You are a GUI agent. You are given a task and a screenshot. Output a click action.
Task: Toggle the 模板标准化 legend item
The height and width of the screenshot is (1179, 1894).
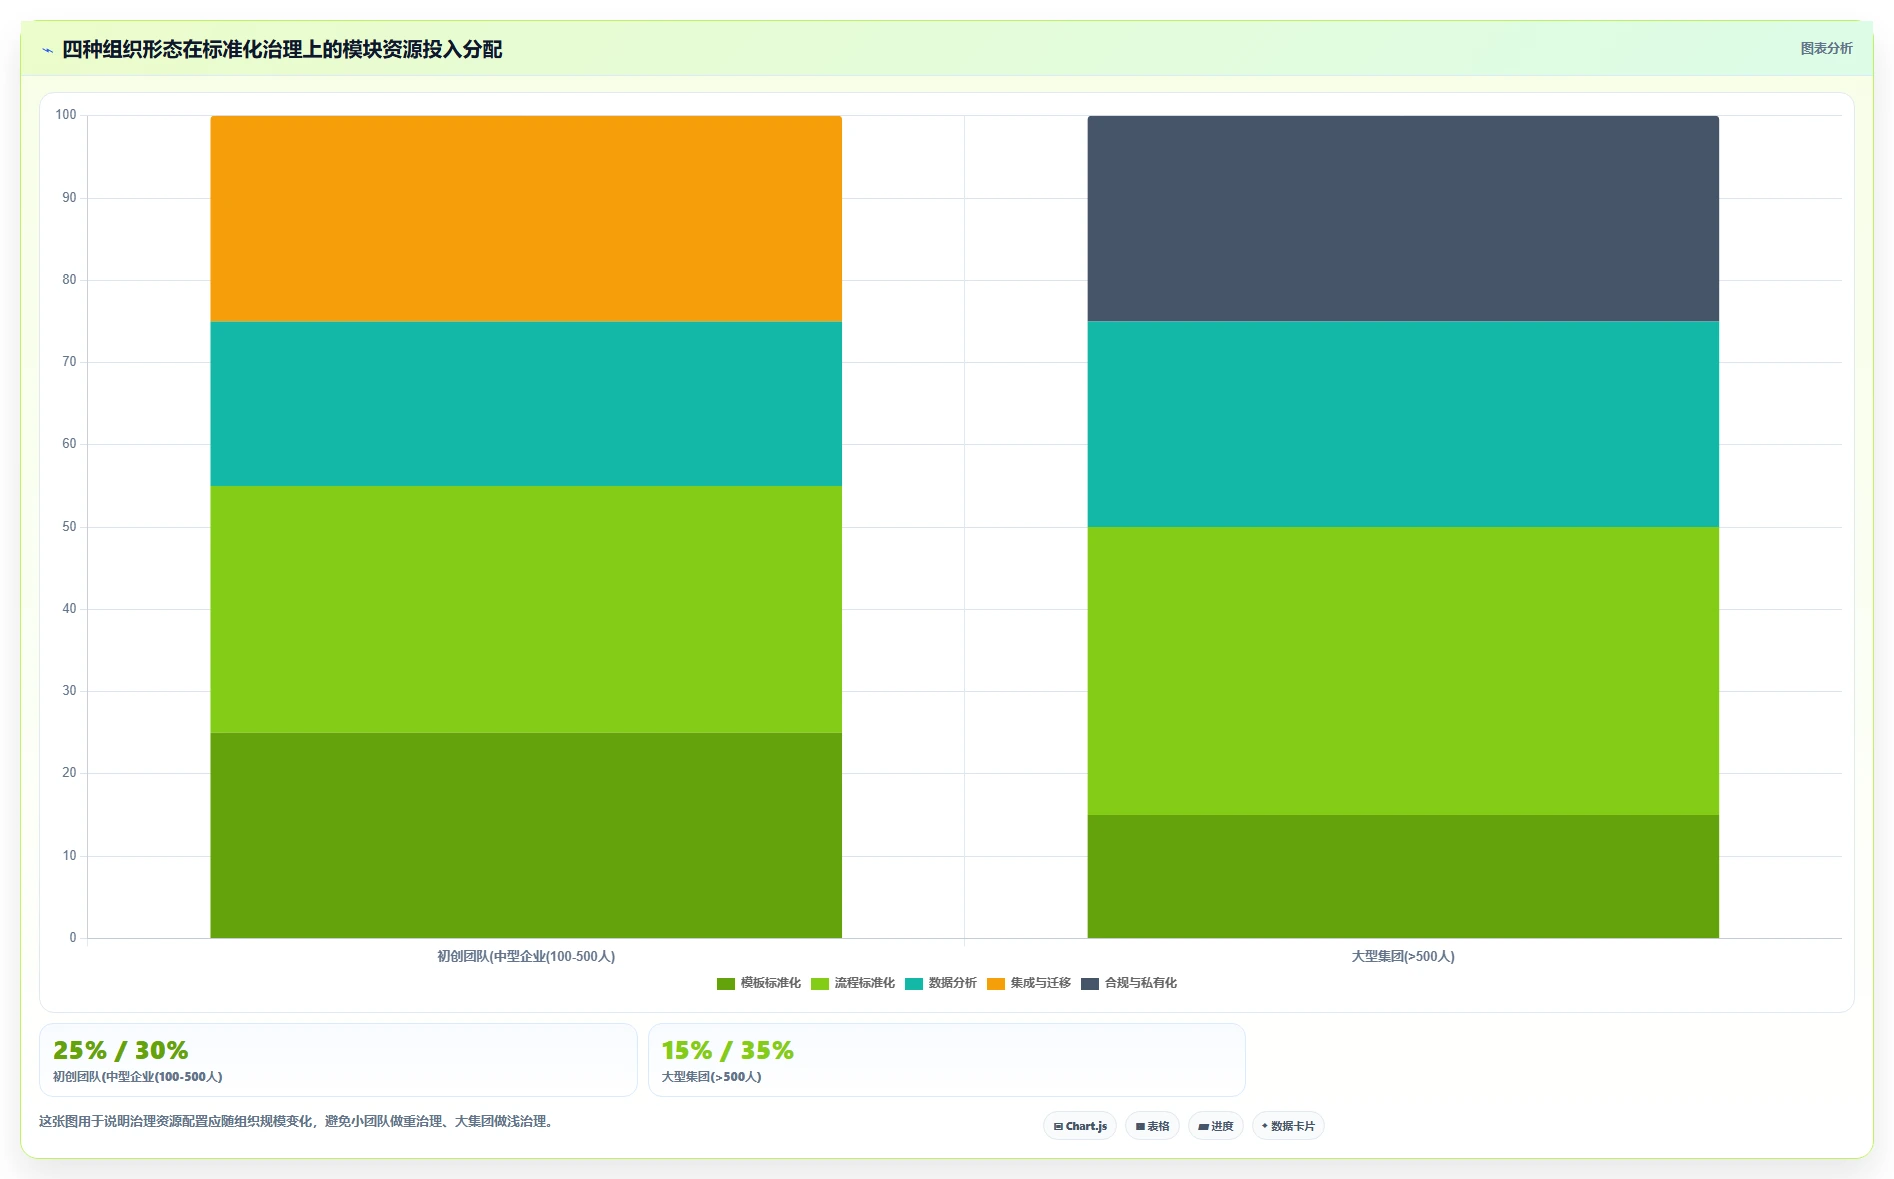(x=759, y=983)
